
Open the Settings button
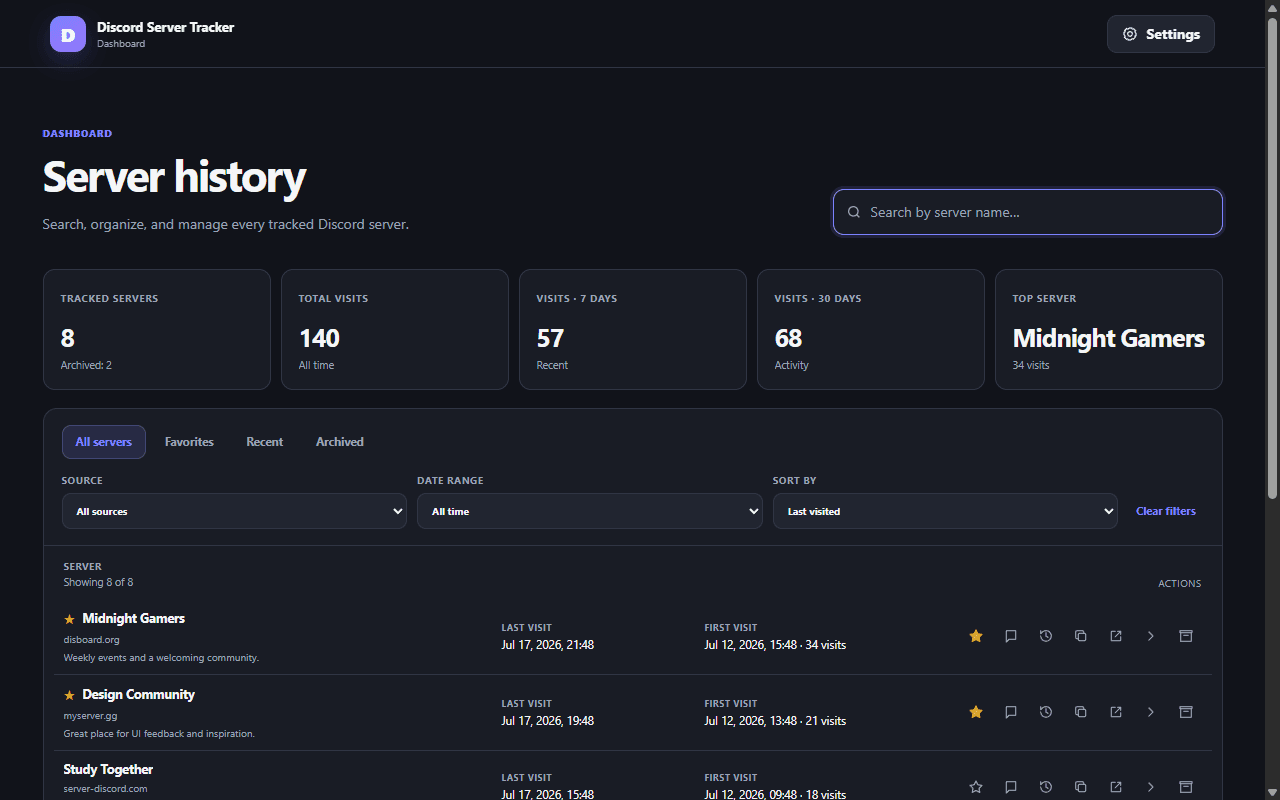click(1161, 34)
